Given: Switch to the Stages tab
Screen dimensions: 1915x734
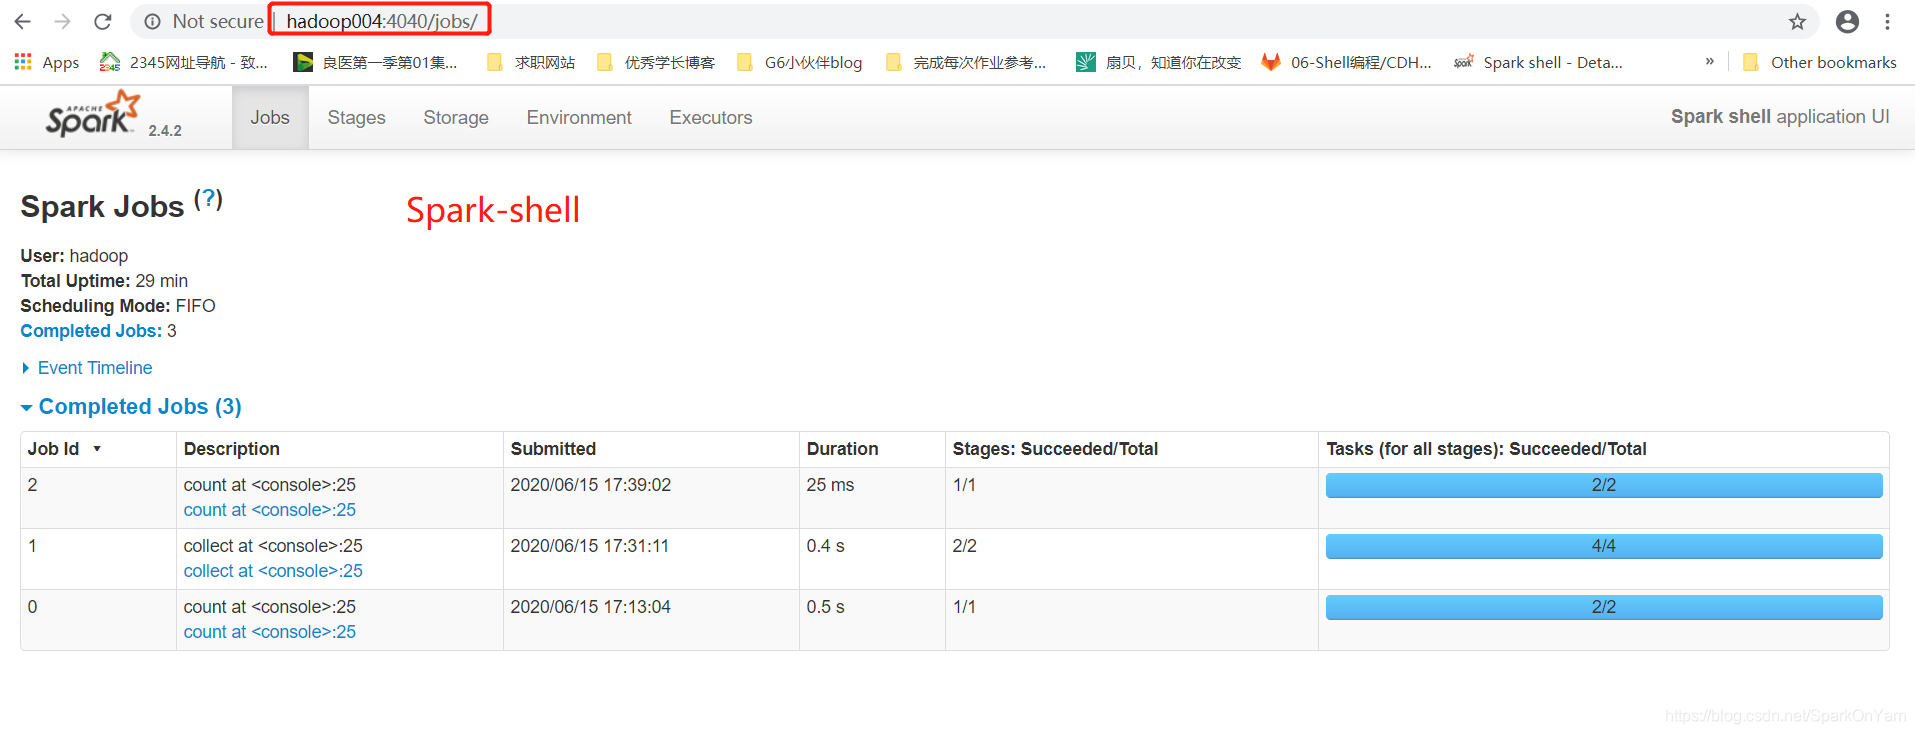Looking at the screenshot, I should coord(356,118).
